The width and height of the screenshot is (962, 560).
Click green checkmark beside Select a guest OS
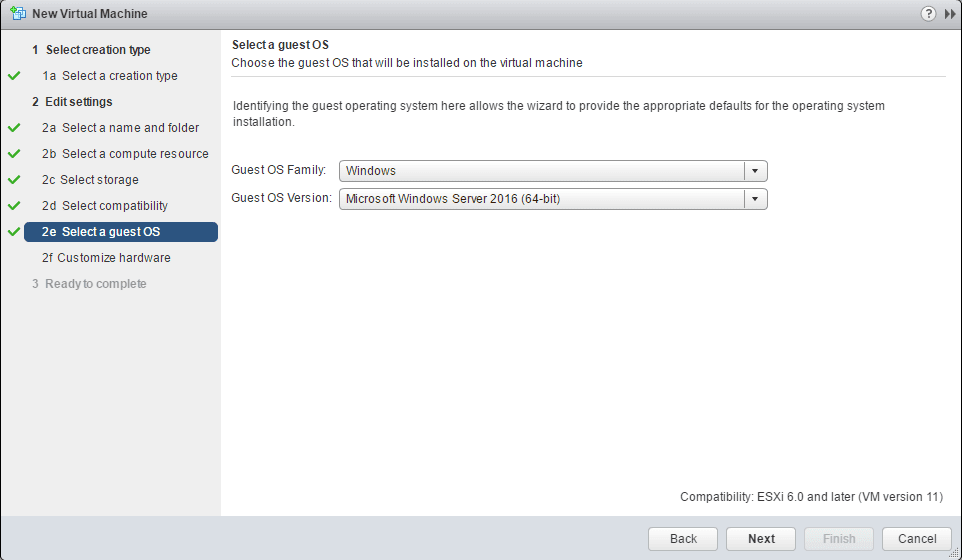[x=14, y=232]
